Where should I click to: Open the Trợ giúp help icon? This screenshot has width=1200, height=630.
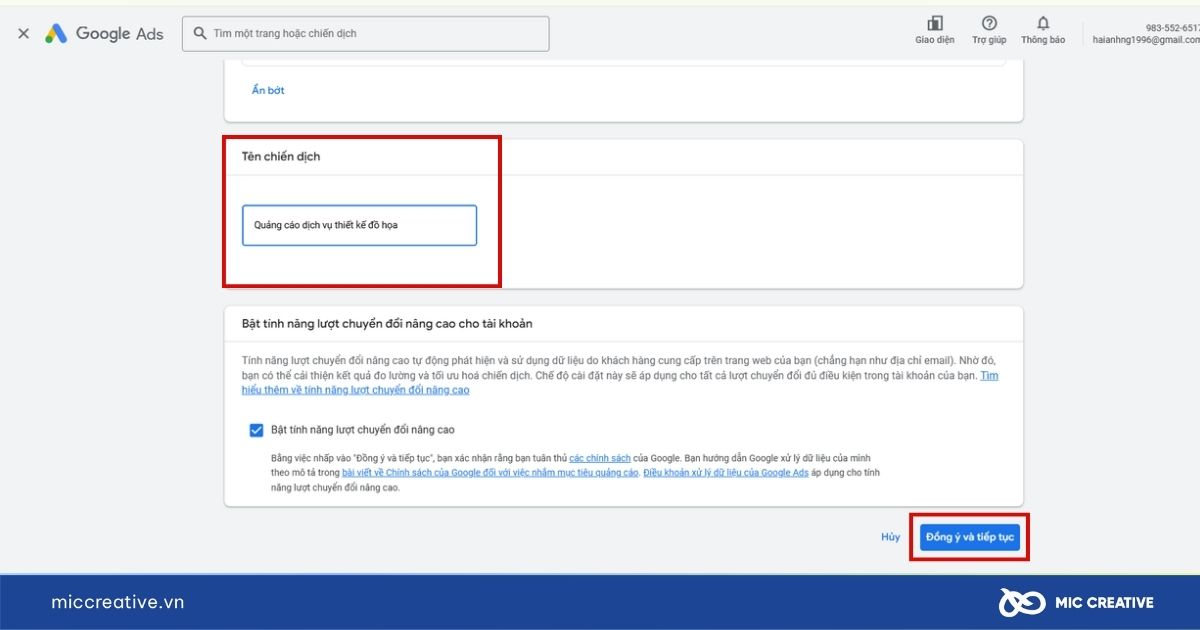point(989,23)
